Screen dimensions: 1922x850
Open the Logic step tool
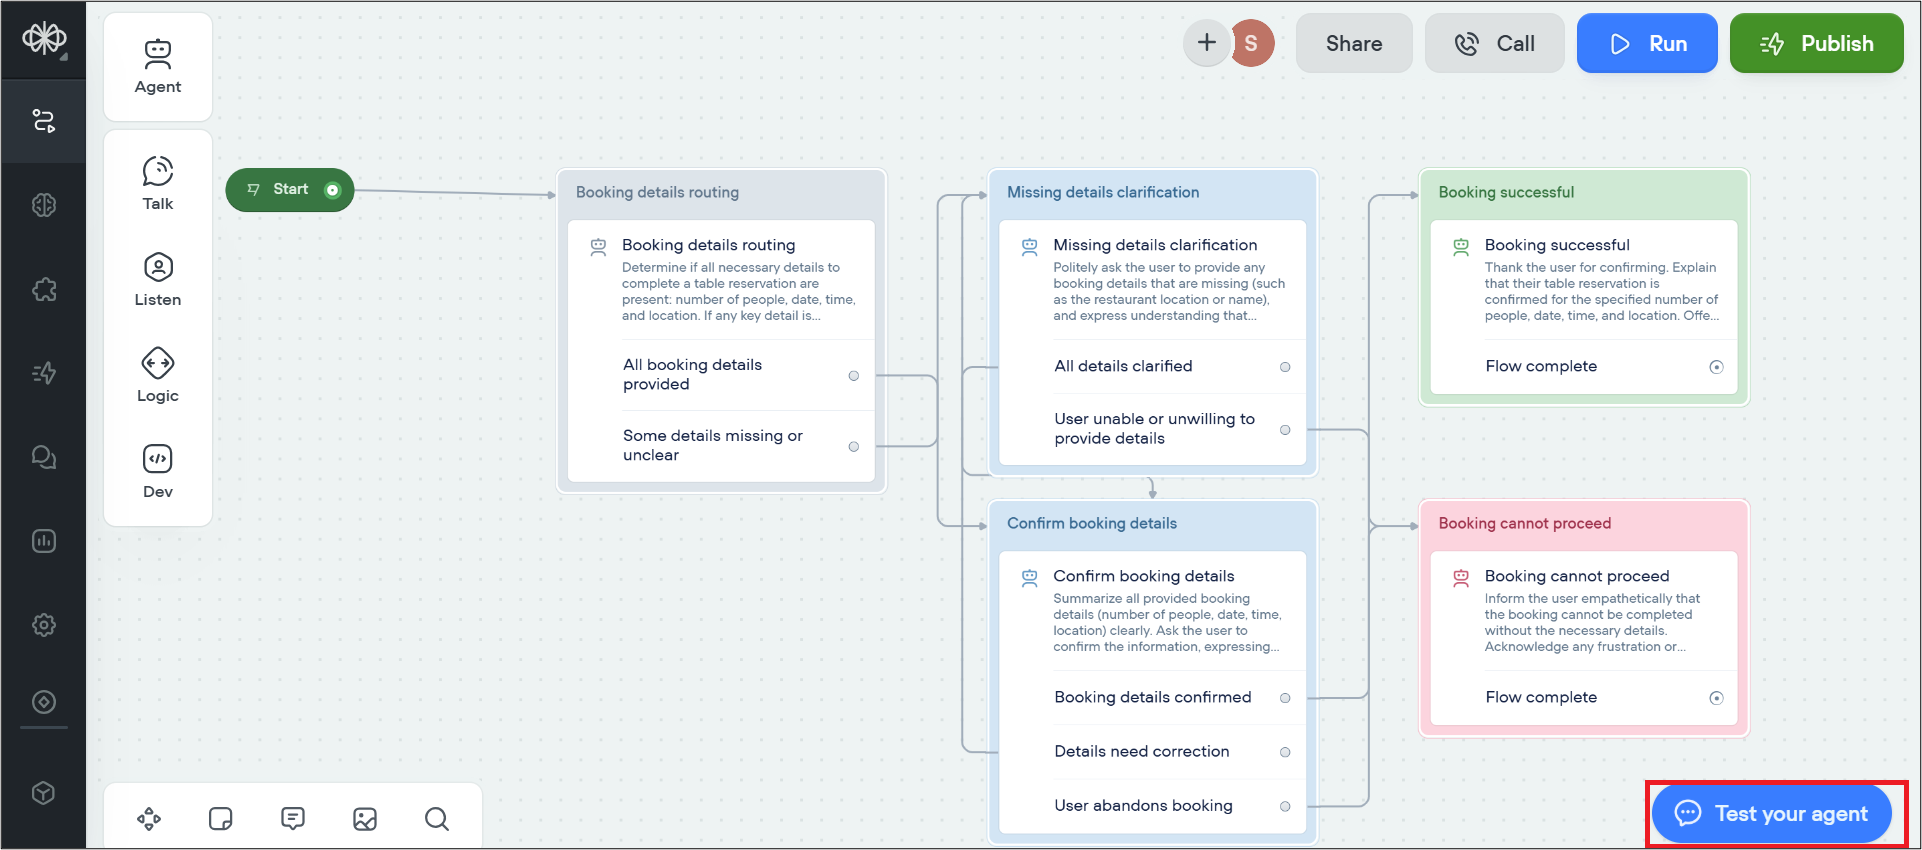point(158,375)
